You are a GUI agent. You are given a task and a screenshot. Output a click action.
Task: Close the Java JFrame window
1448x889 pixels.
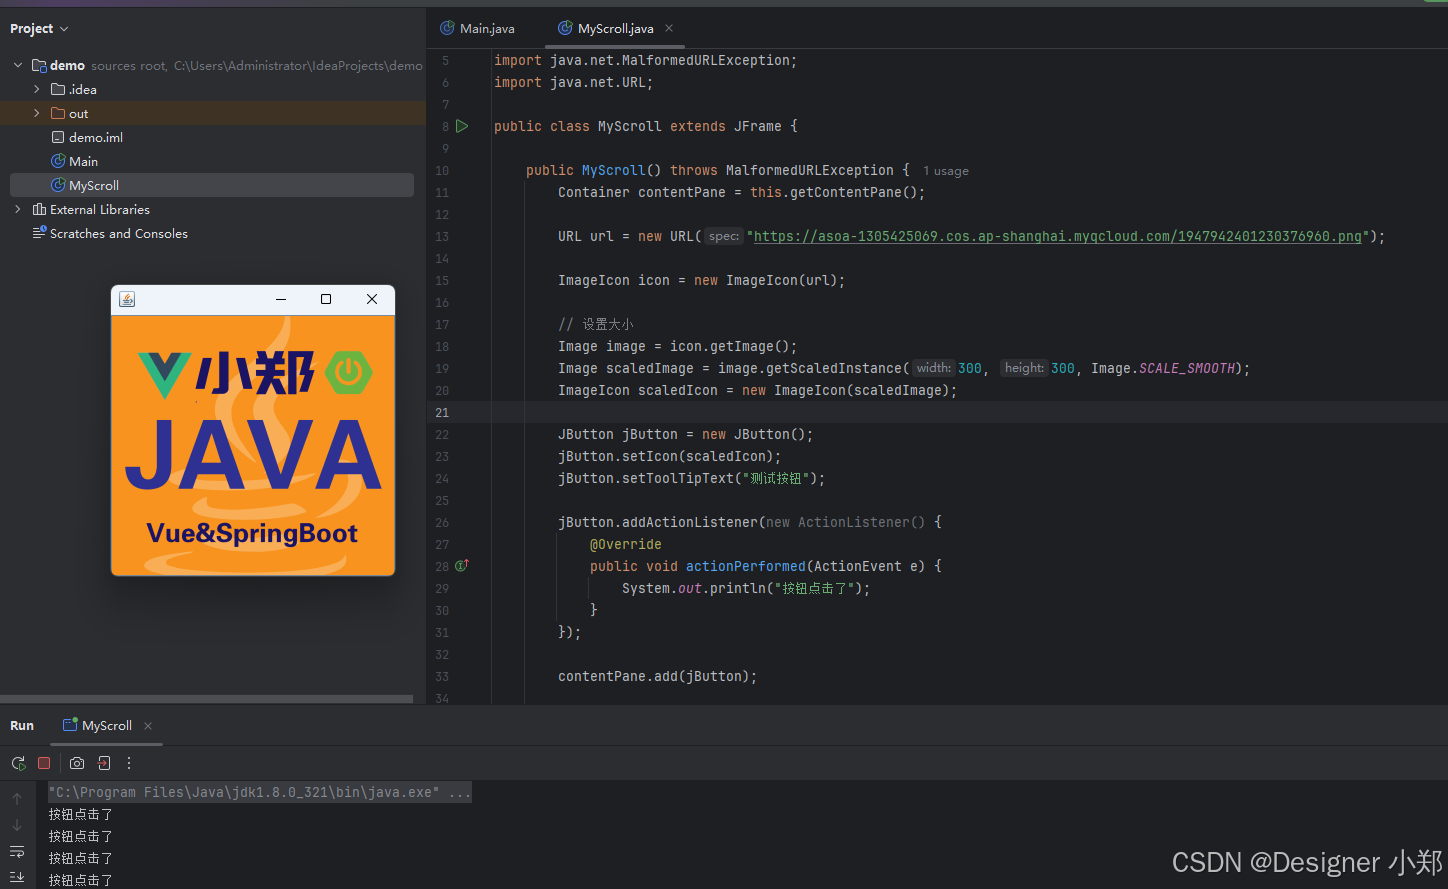pyautogui.click(x=372, y=299)
